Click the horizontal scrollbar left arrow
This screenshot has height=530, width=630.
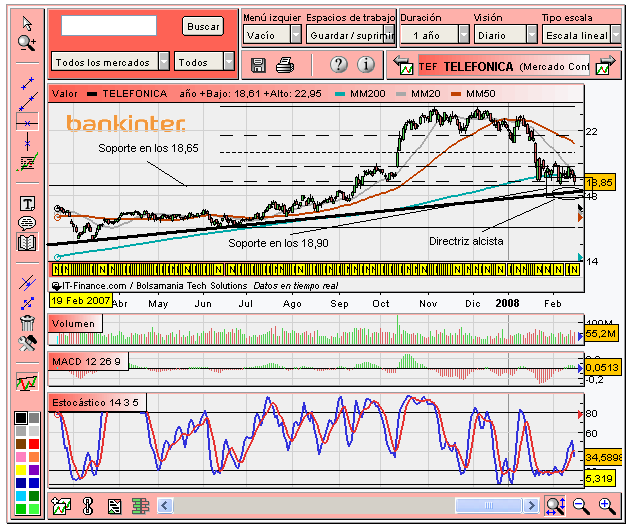165,505
